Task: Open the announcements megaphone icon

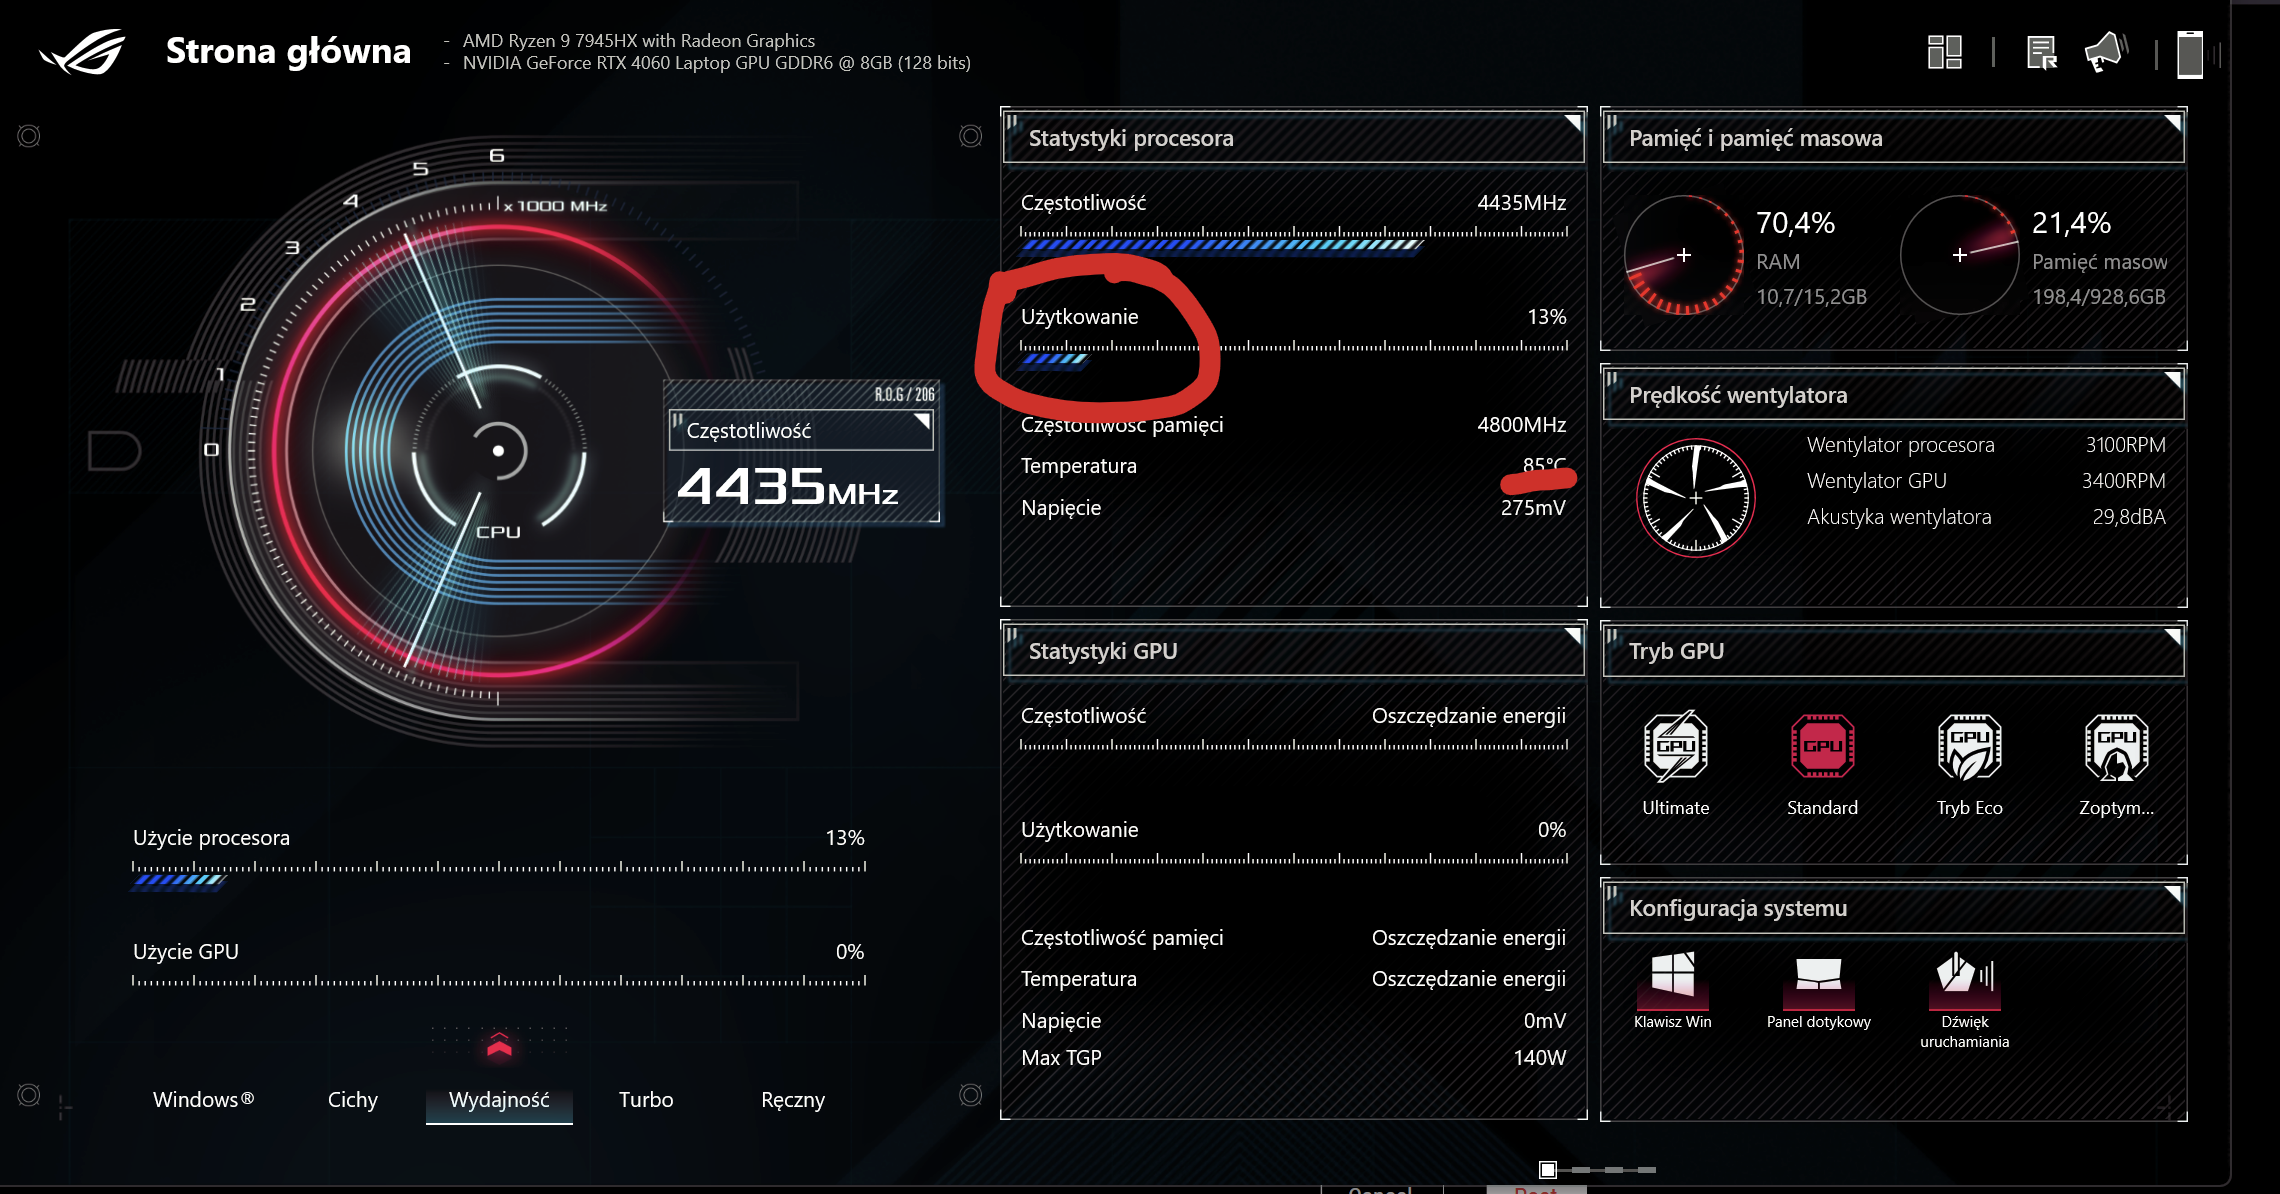Action: click(2104, 52)
